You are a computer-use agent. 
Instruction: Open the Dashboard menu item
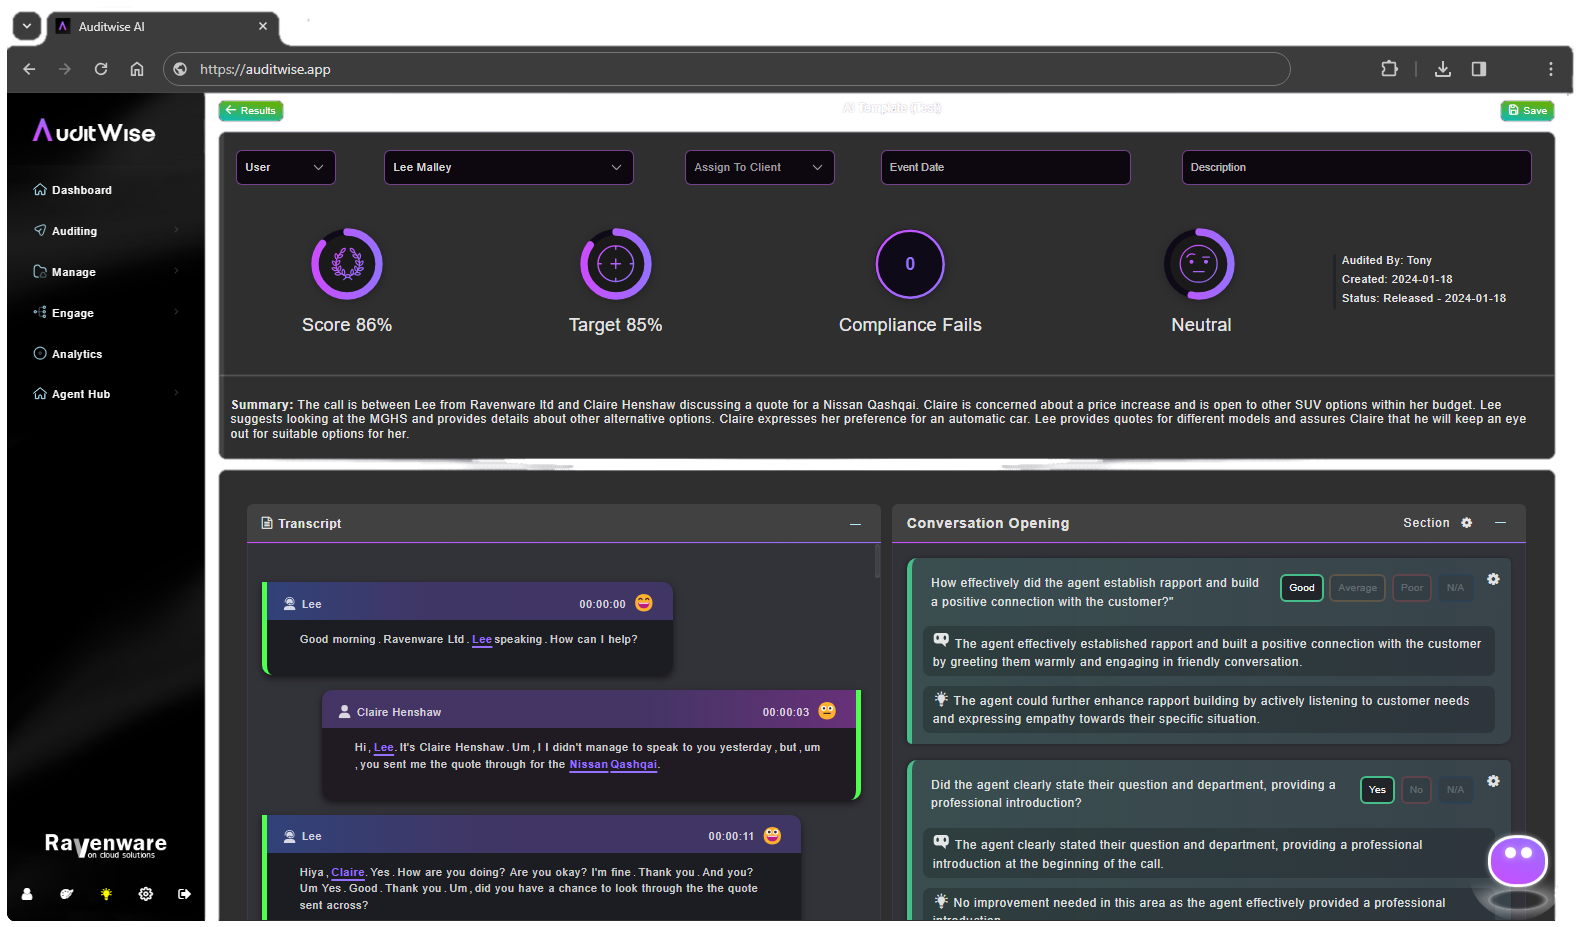(82, 190)
